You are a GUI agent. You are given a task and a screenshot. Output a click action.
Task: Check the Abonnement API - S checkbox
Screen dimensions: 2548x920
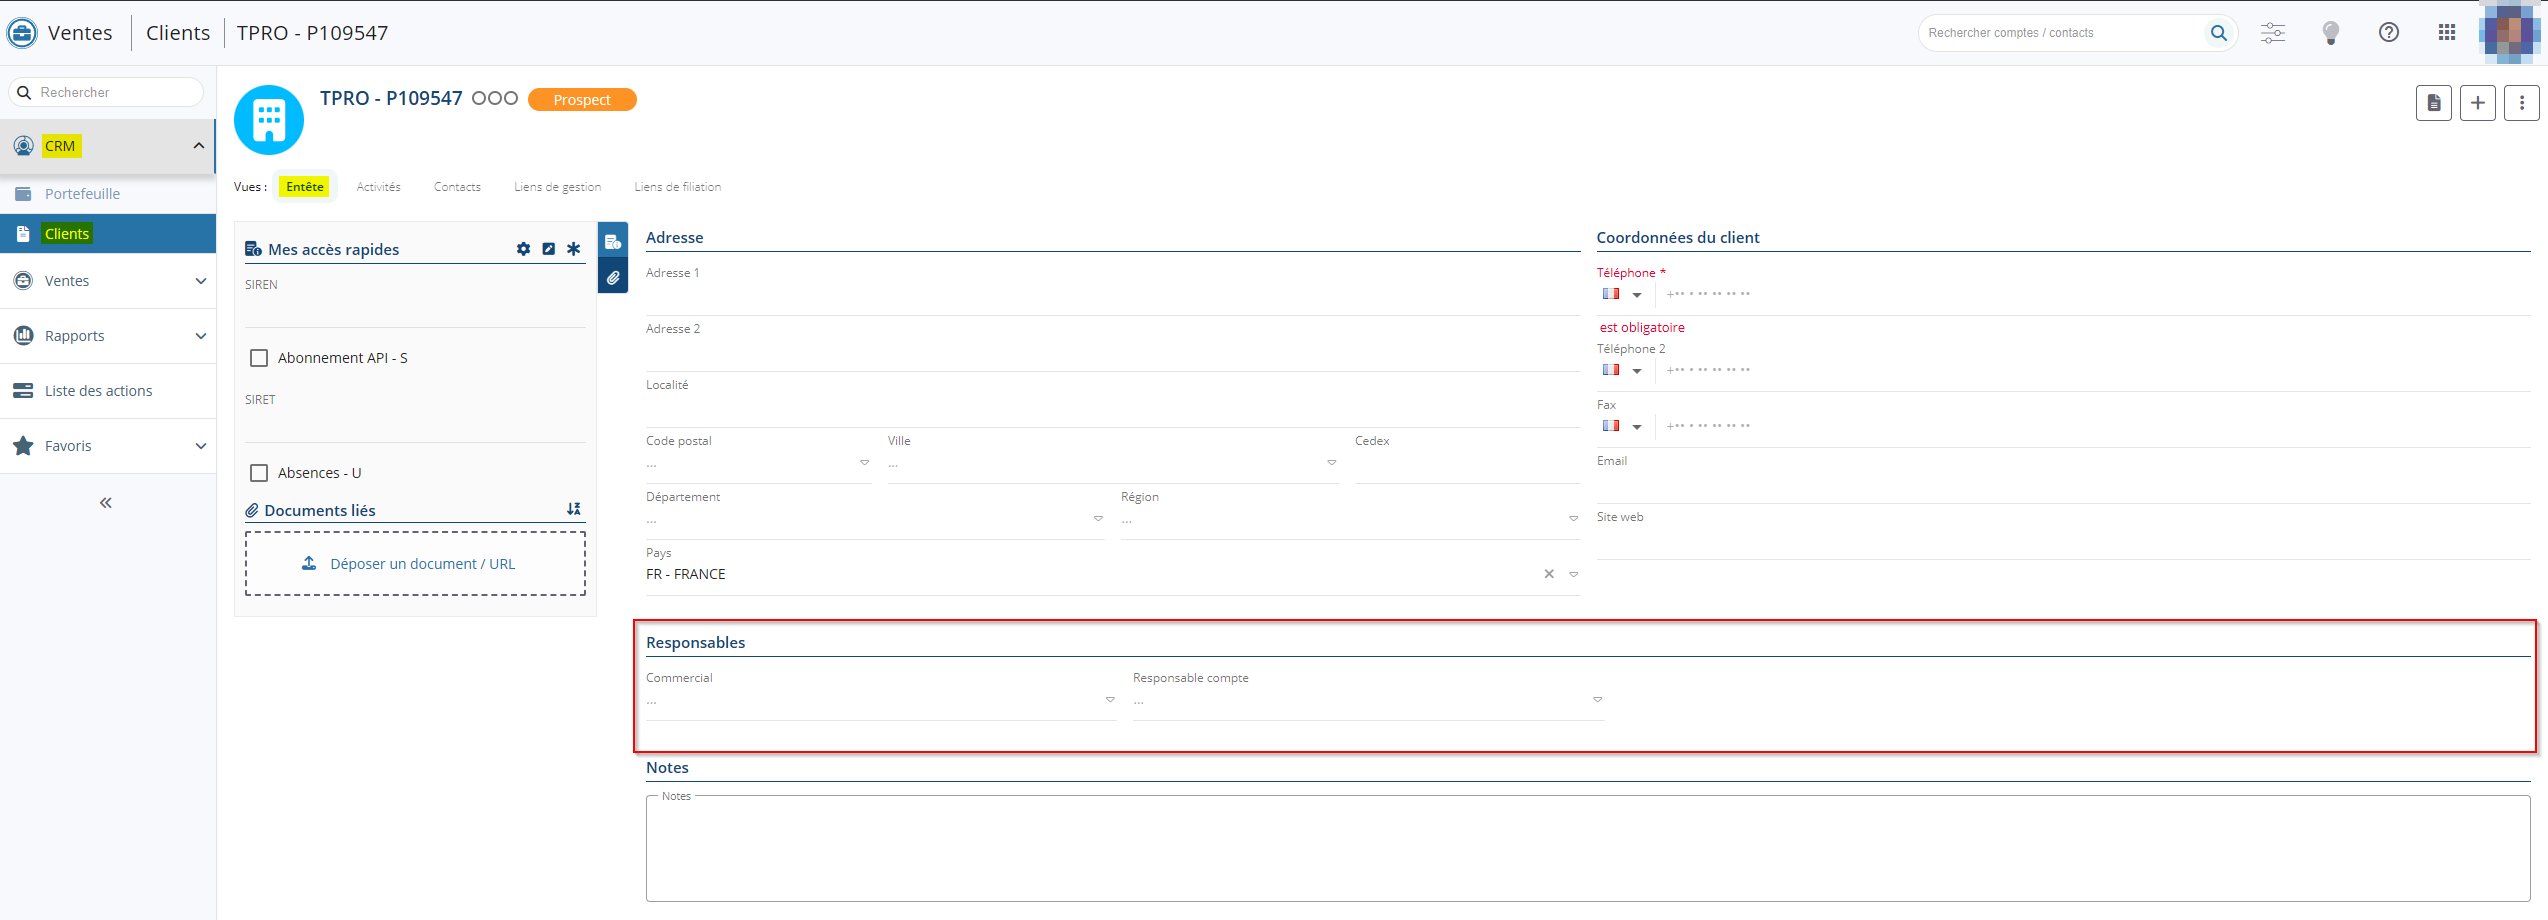coord(259,358)
